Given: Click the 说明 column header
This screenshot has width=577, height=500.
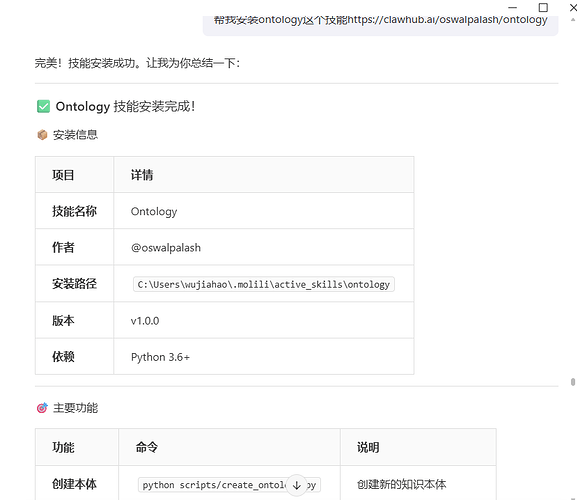Looking at the screenshot, I should tap(368, 447).
